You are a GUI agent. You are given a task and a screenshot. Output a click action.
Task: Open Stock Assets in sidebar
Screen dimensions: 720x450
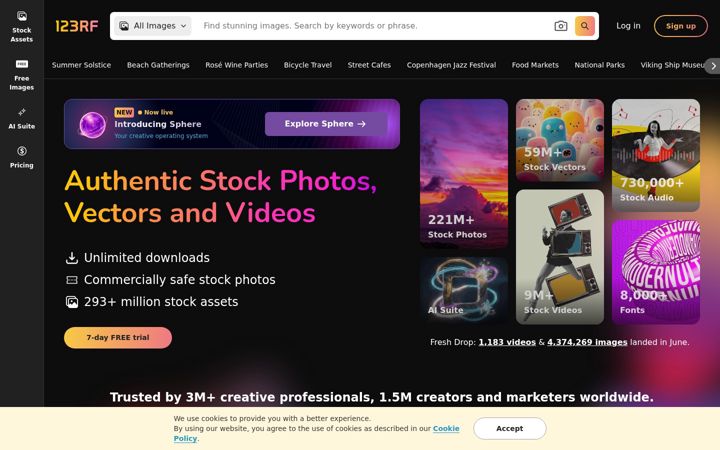[x=22, y=27]
